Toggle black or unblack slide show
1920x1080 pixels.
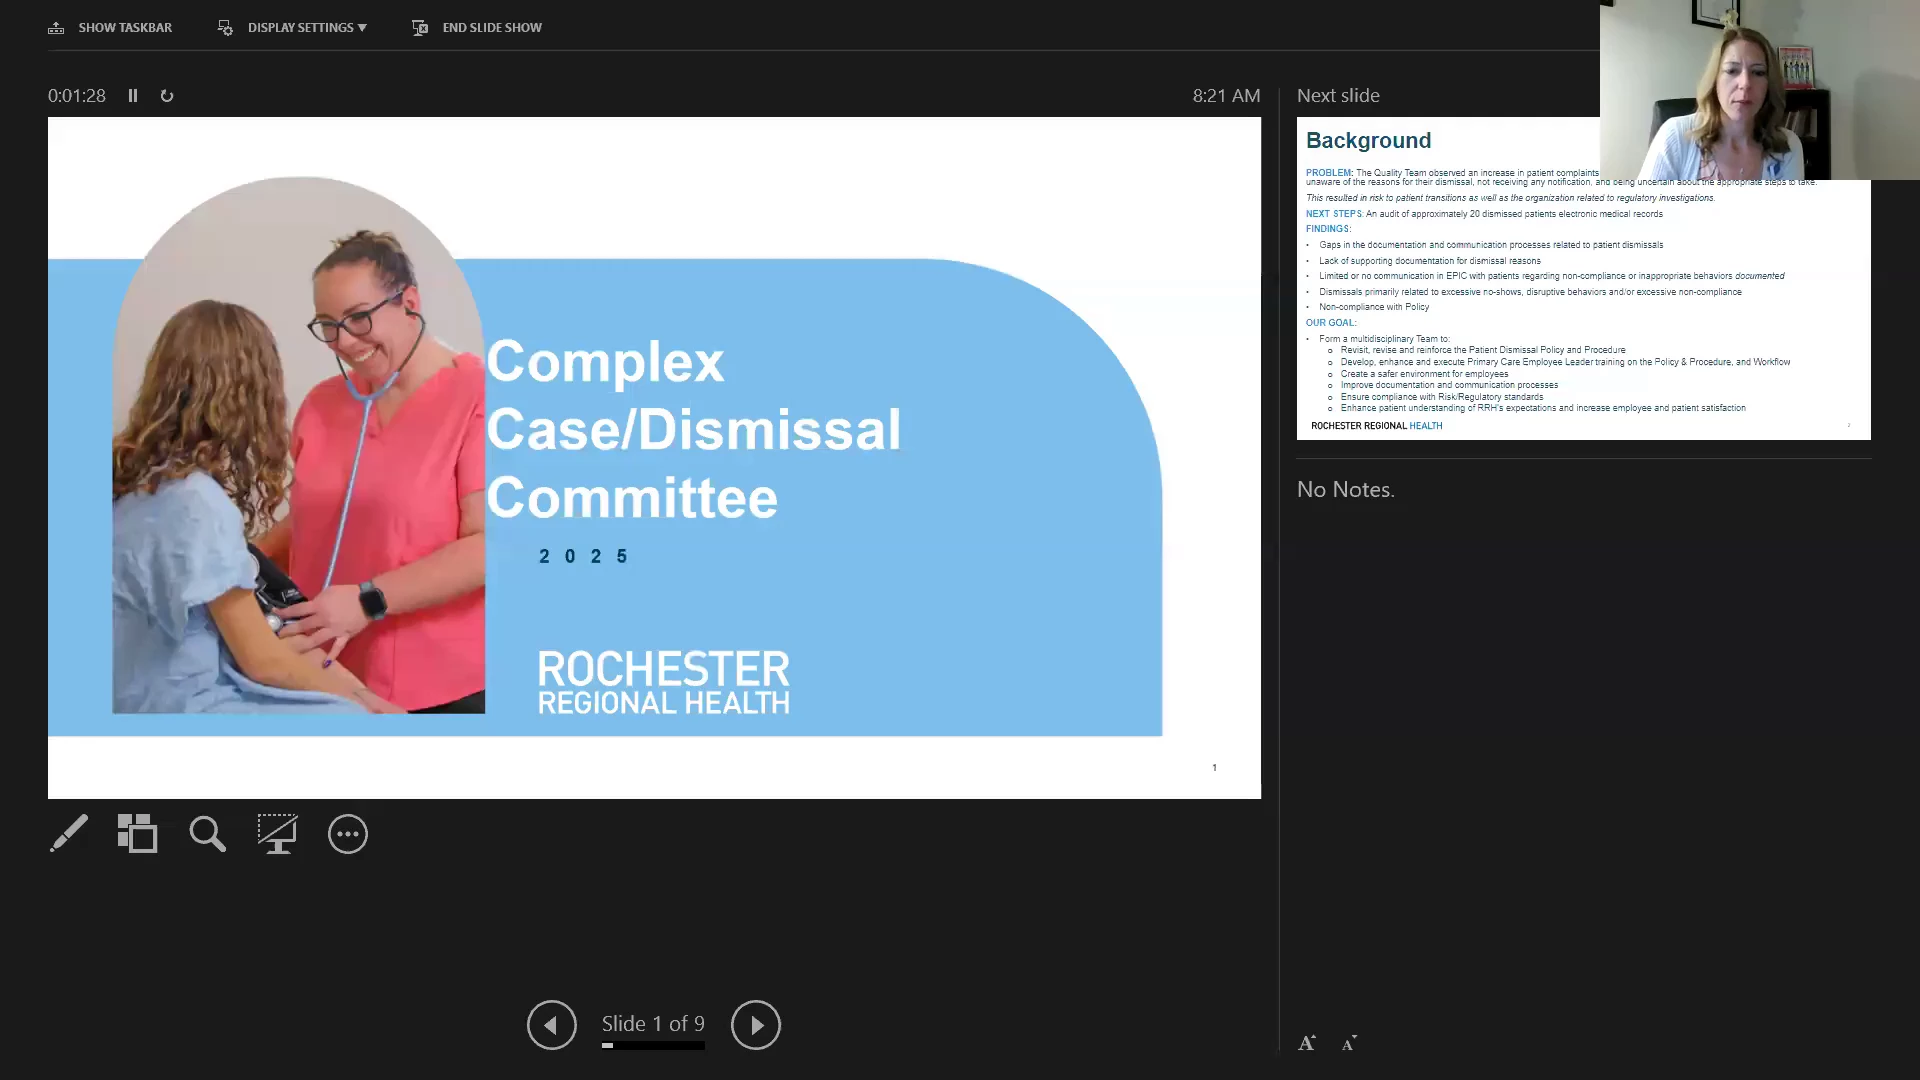coord(277,833)
